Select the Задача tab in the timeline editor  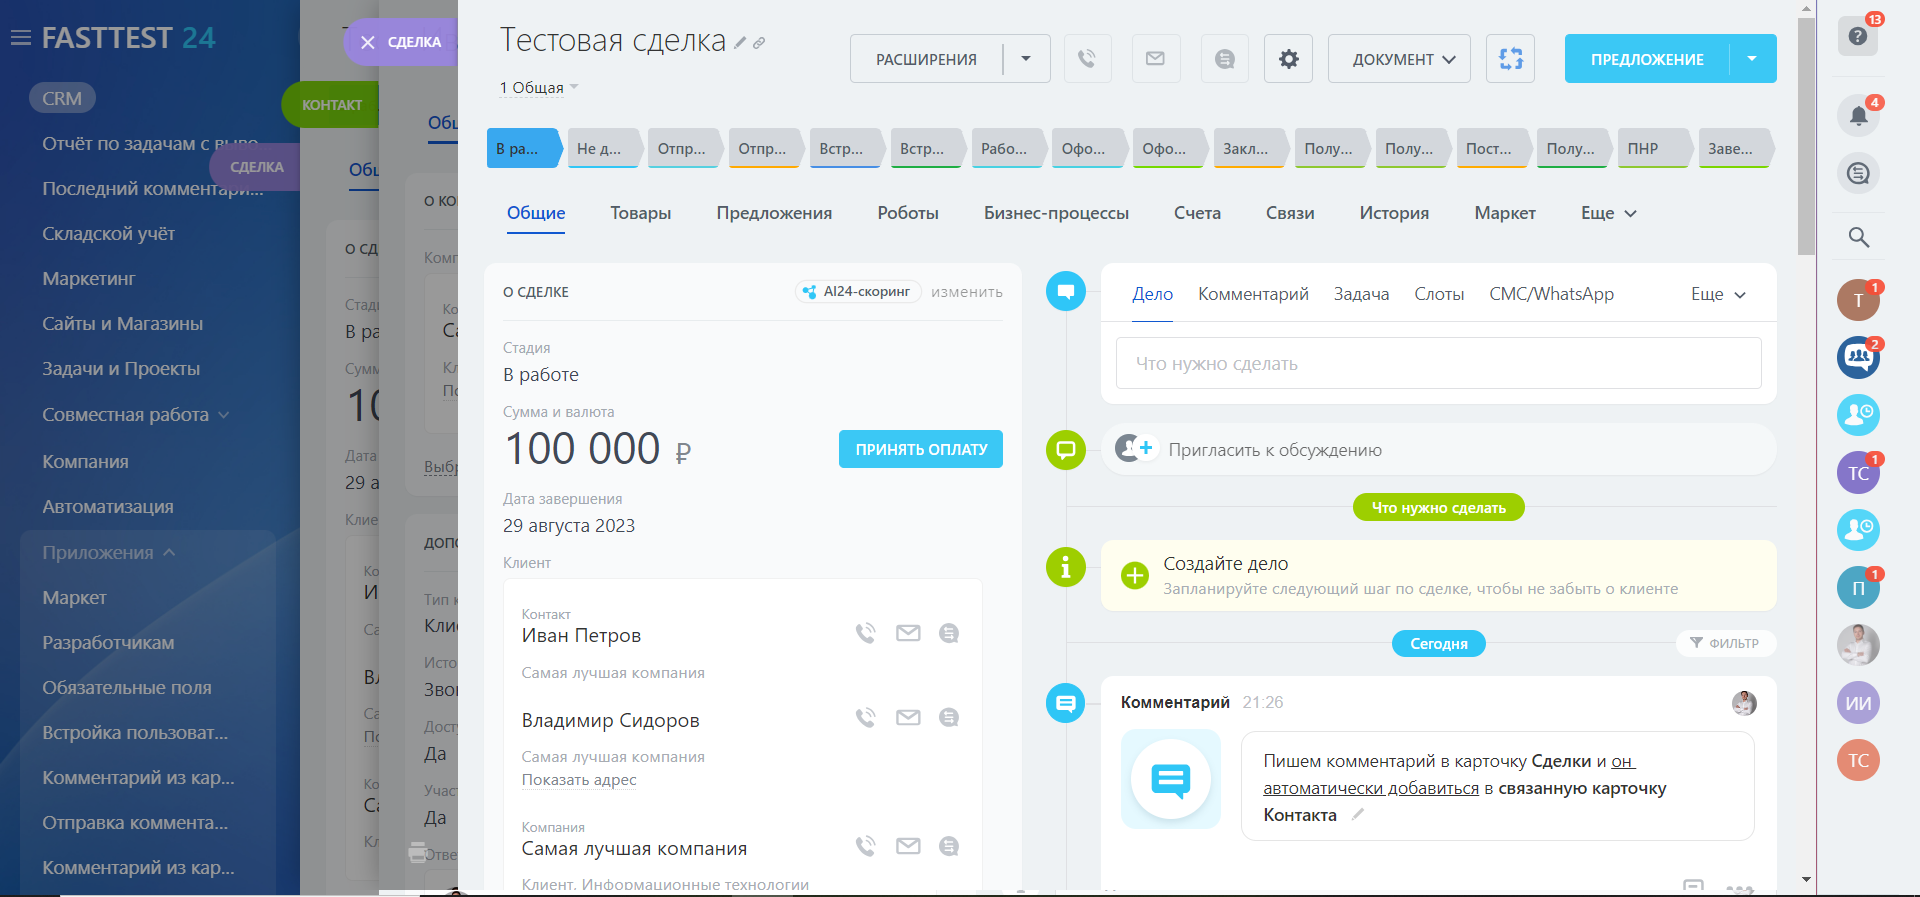pos(1361,294)
